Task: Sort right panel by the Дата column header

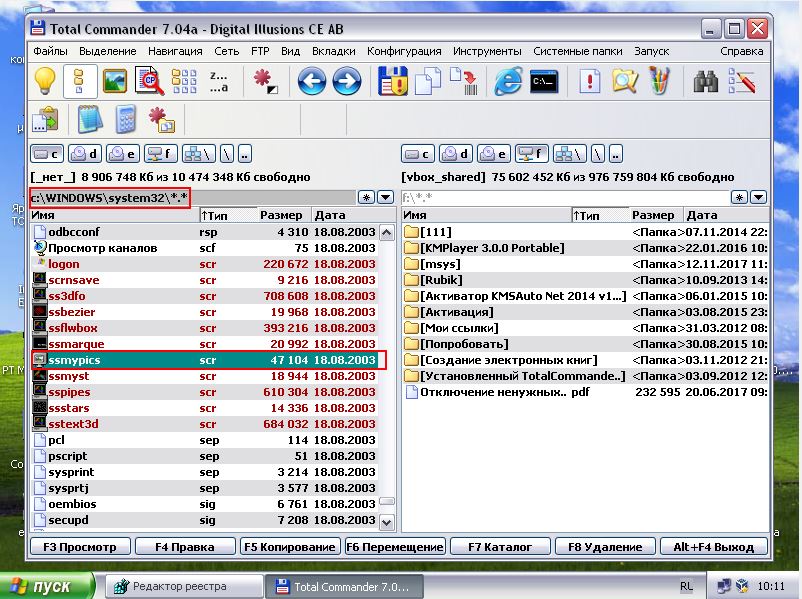Action: [x=727, y=215]
